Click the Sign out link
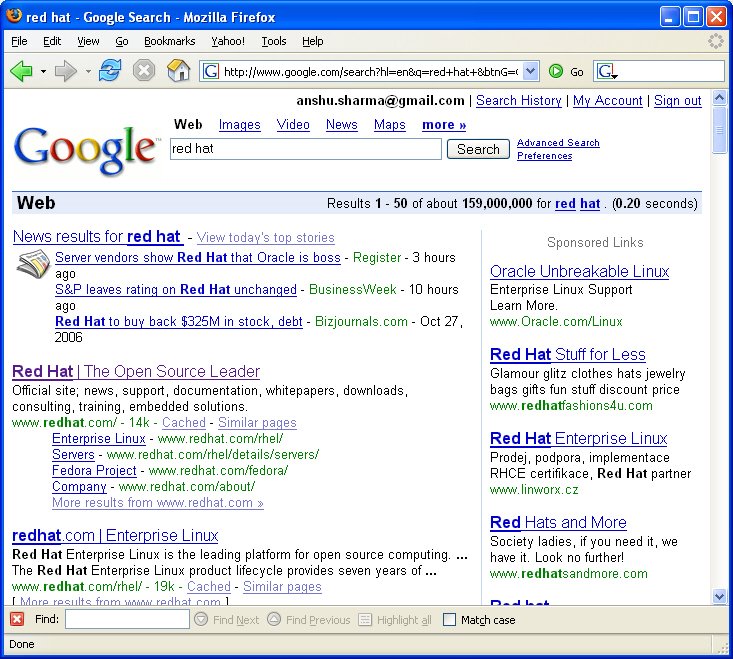Viewport: 733px width, 659px height. coord(677,100)
